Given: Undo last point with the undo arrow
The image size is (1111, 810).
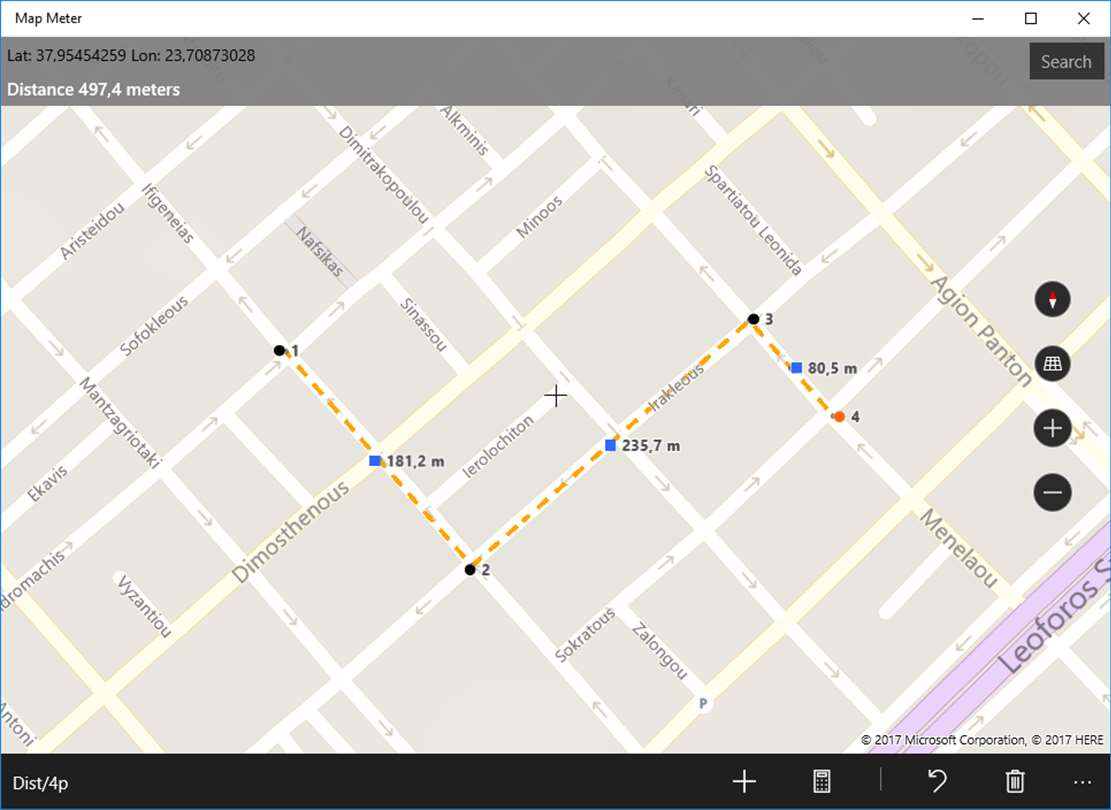Looking at the screenshot, I should [937, 782].
